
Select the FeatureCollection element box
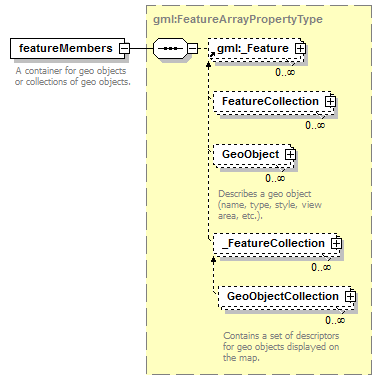coord(274,102)
